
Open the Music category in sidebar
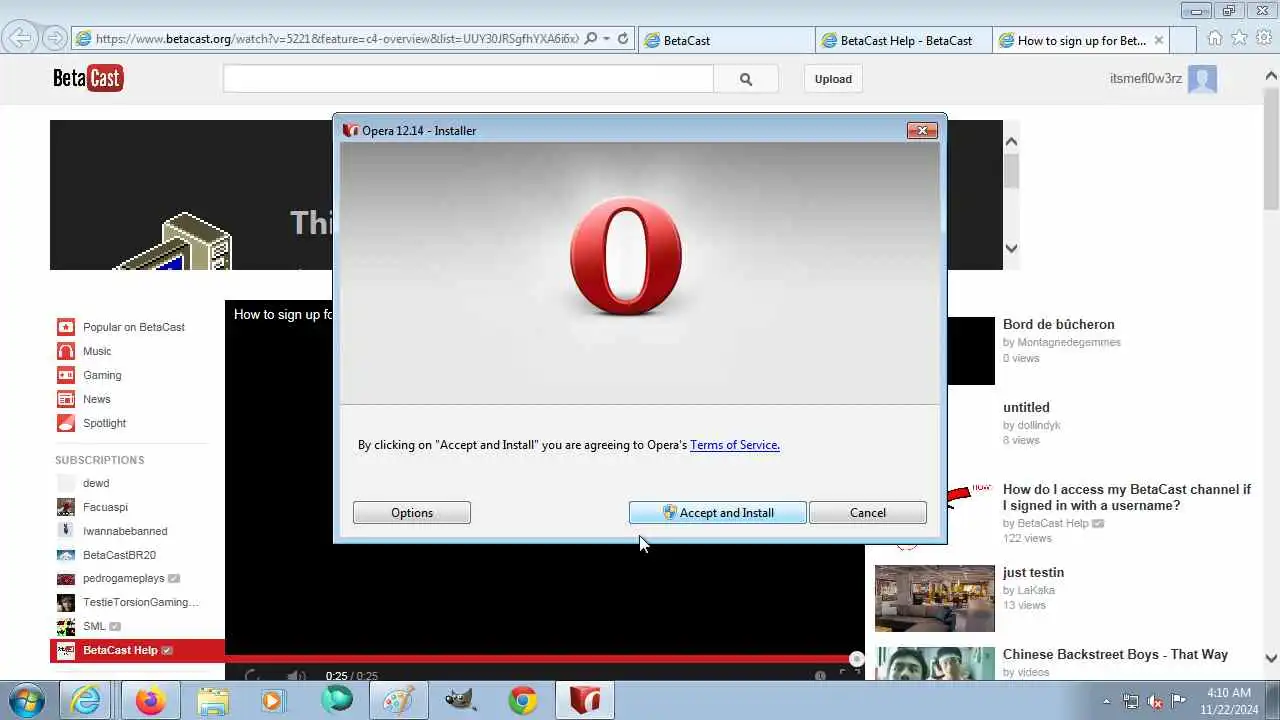[x=97, y=351]
